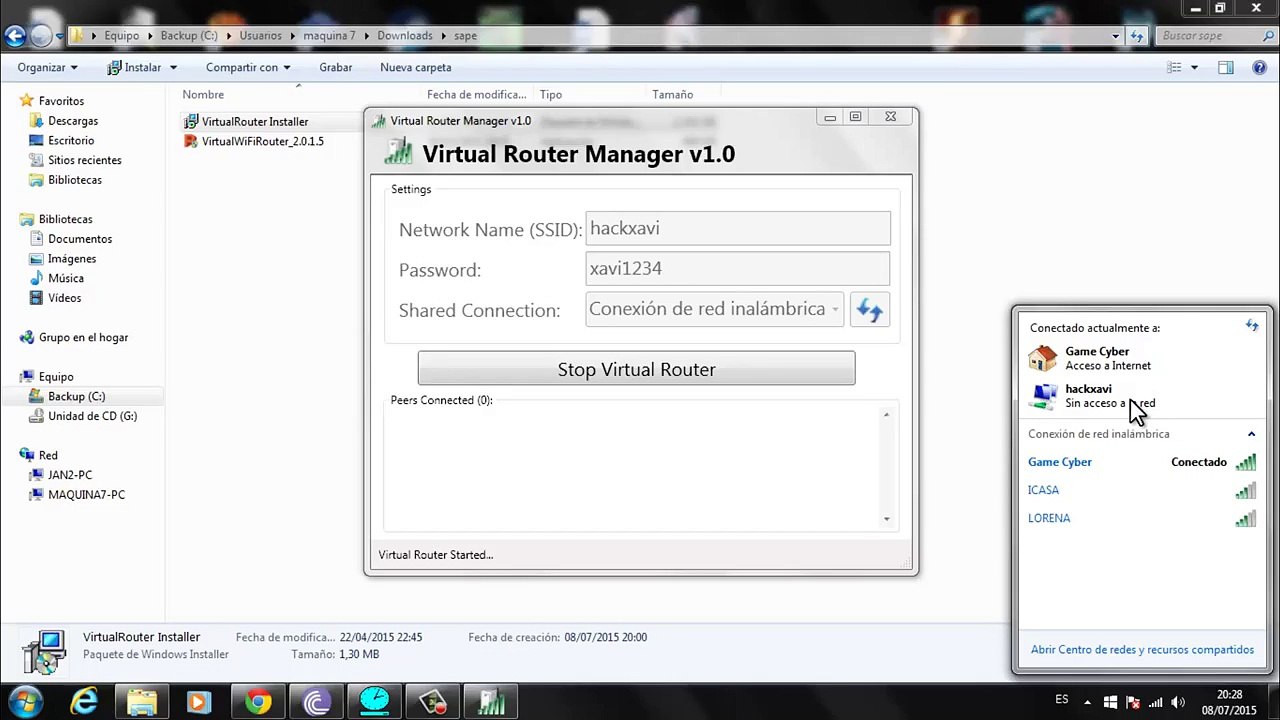Click the Usuarios breadcrumb in address bar
The image size is (1280, 720).
point(260,36)
